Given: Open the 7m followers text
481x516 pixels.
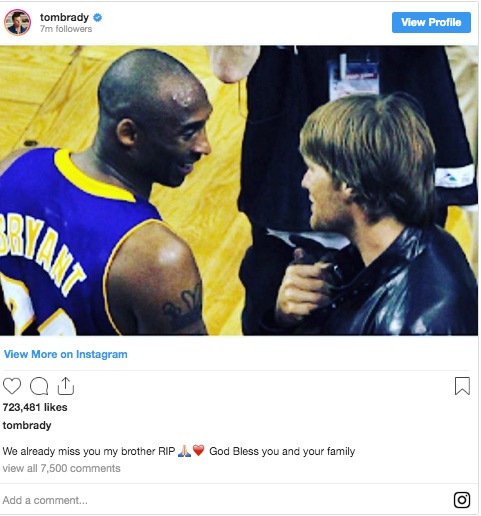Looking at the screenshot, I should click(66, 29).
